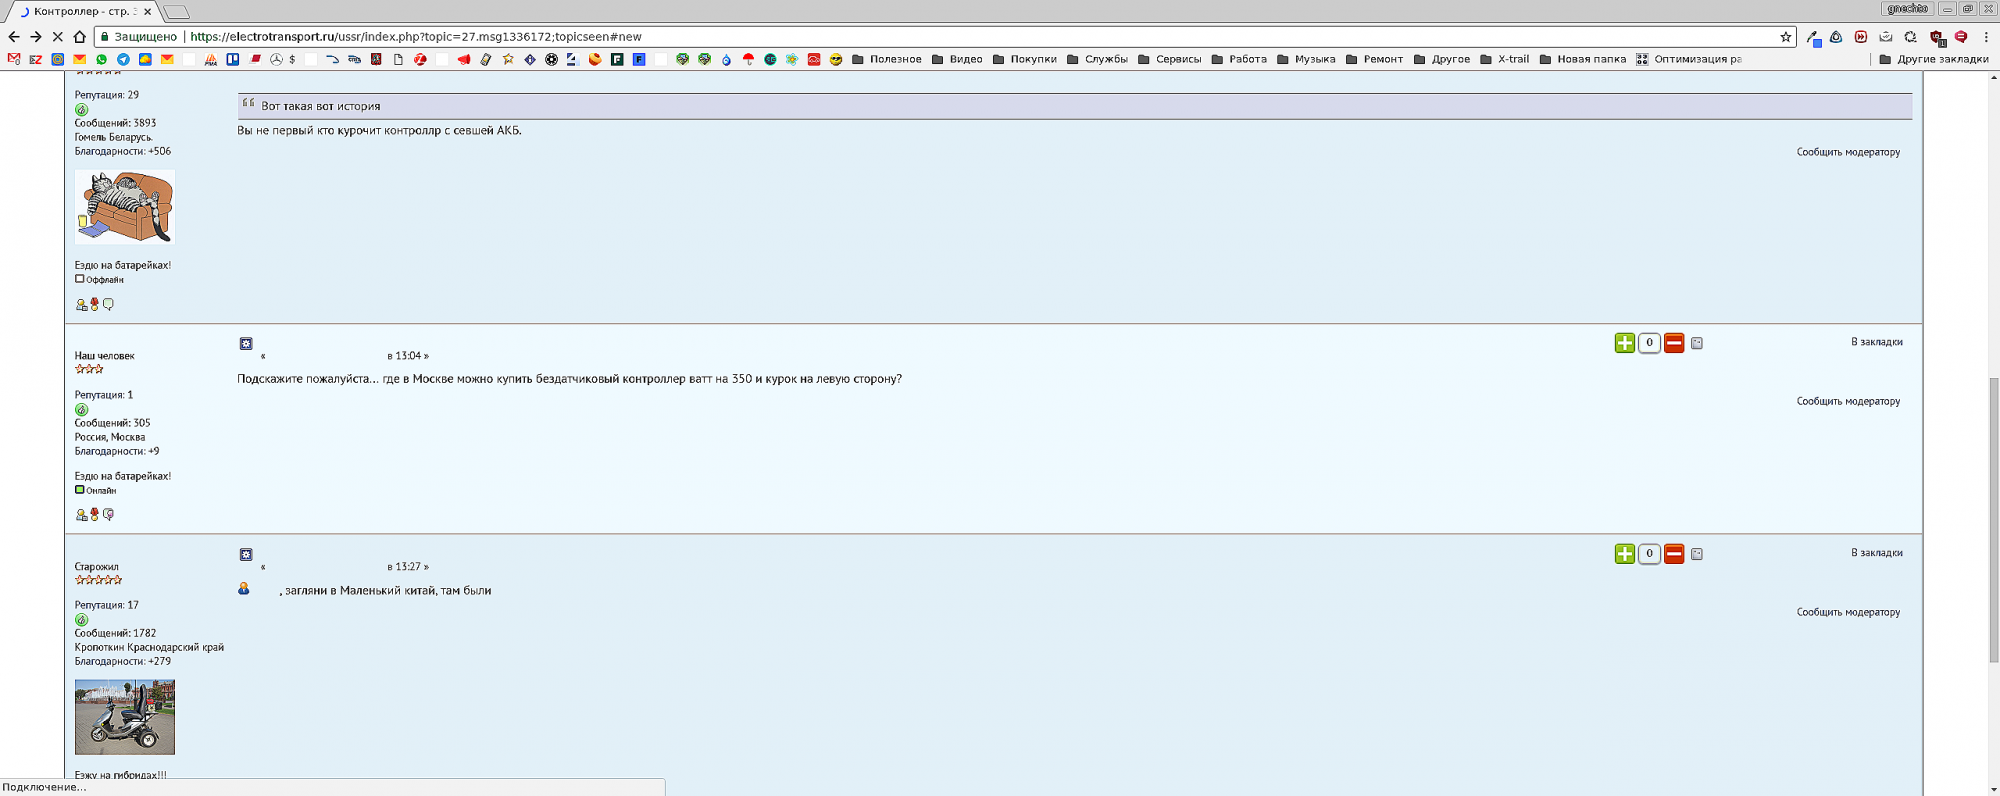Image resolution: width=2000 pixels, height=796 pixels.
Task: Upvote the 13:04 post with green plus
Action: click(1624, 343)
